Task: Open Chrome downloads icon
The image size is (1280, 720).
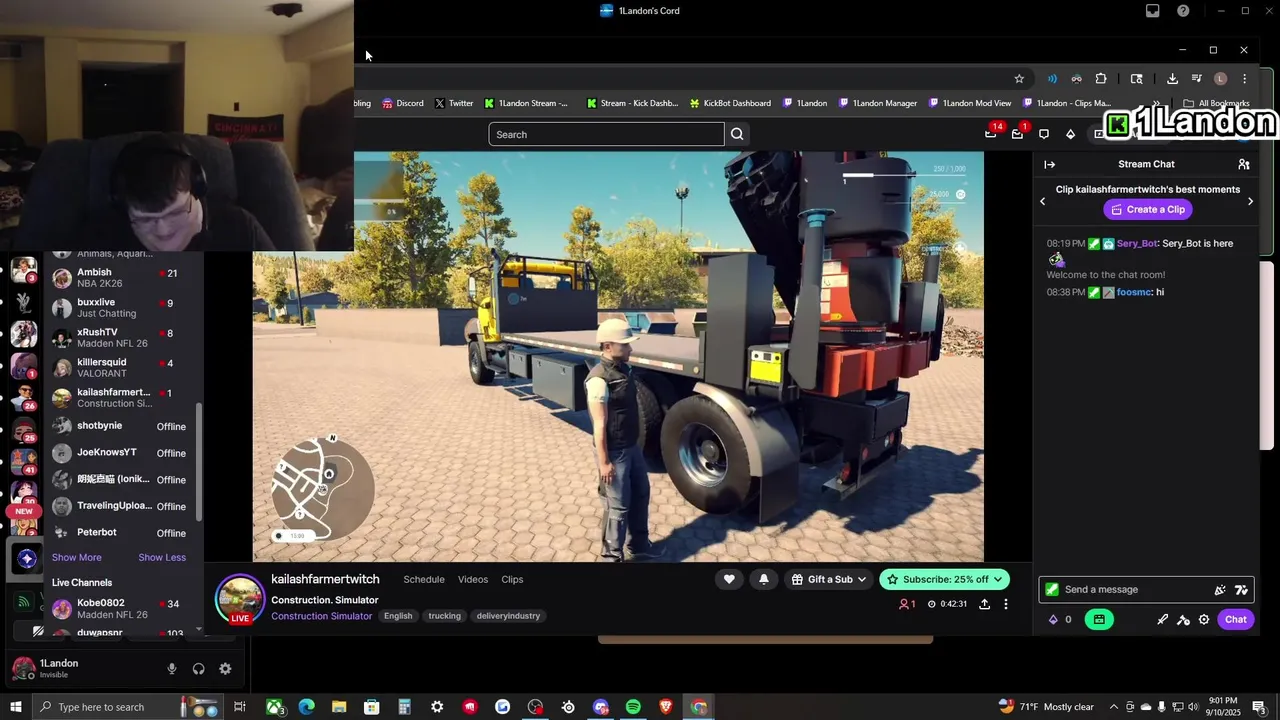Action: click(1172, 79)
